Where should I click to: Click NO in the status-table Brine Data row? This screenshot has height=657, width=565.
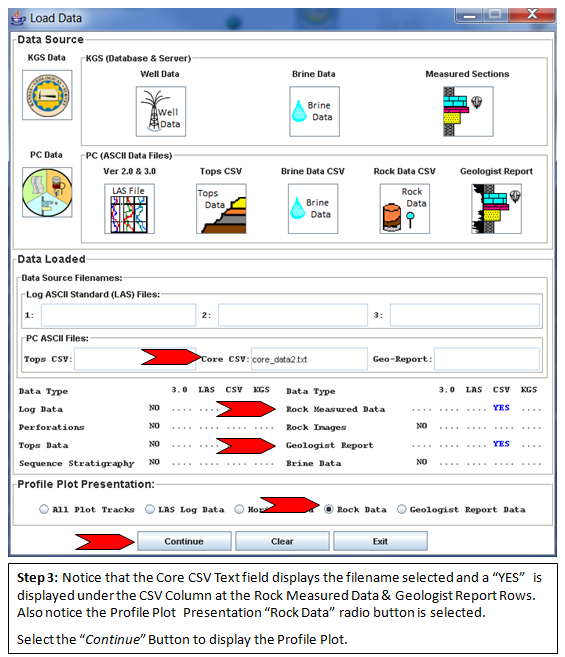click(x=422, y=462)
